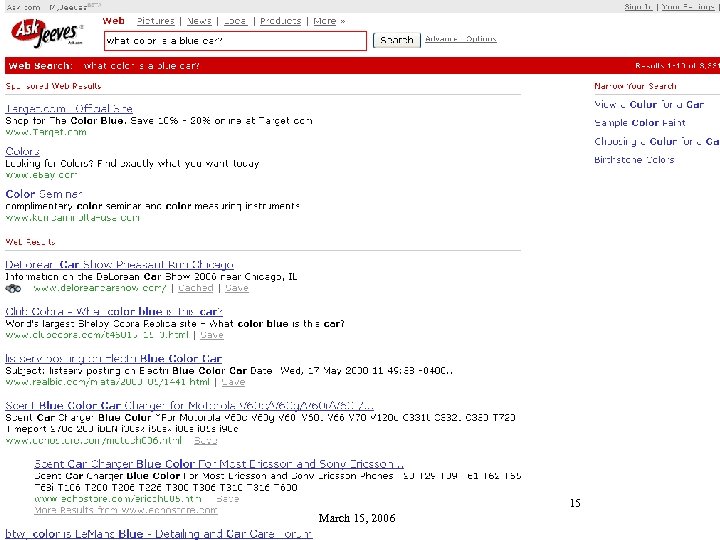Expand the More » search categories
The height and width of the screenshot is (540, 720).
click(329, 21)
